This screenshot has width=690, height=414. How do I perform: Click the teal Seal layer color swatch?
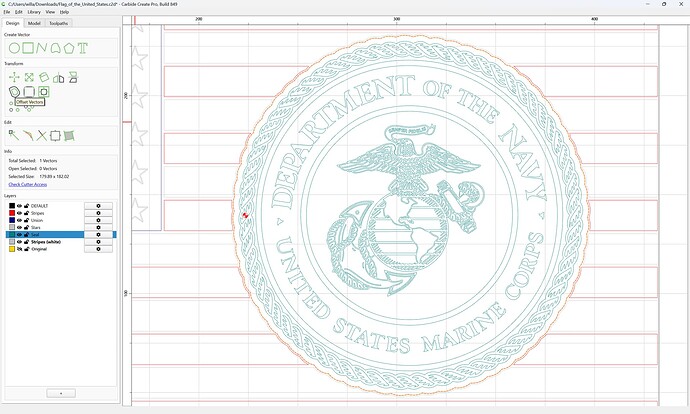coord(12,234)
